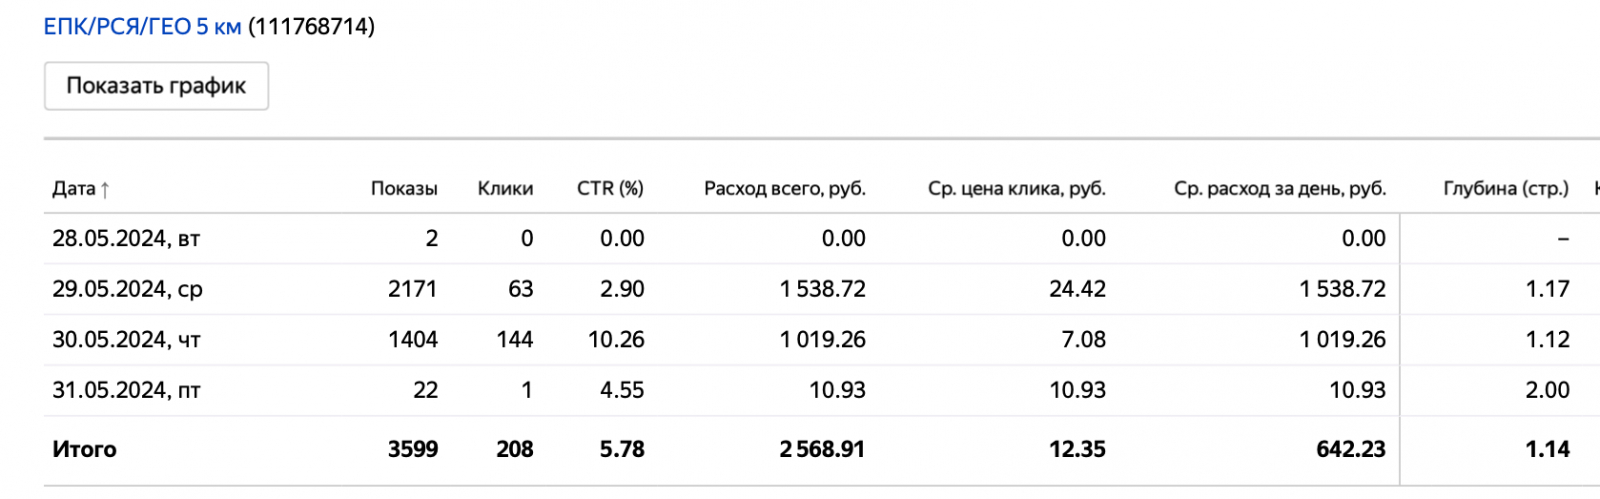
Task: Click the Итого row label
Action: click(84, 450)
